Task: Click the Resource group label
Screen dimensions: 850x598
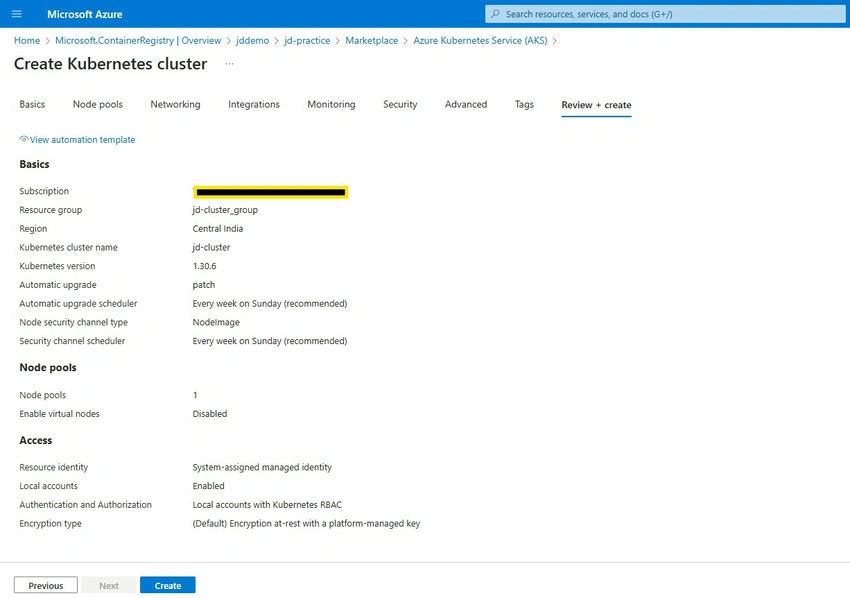Action: pyautogui.click(x=50, y=210)
